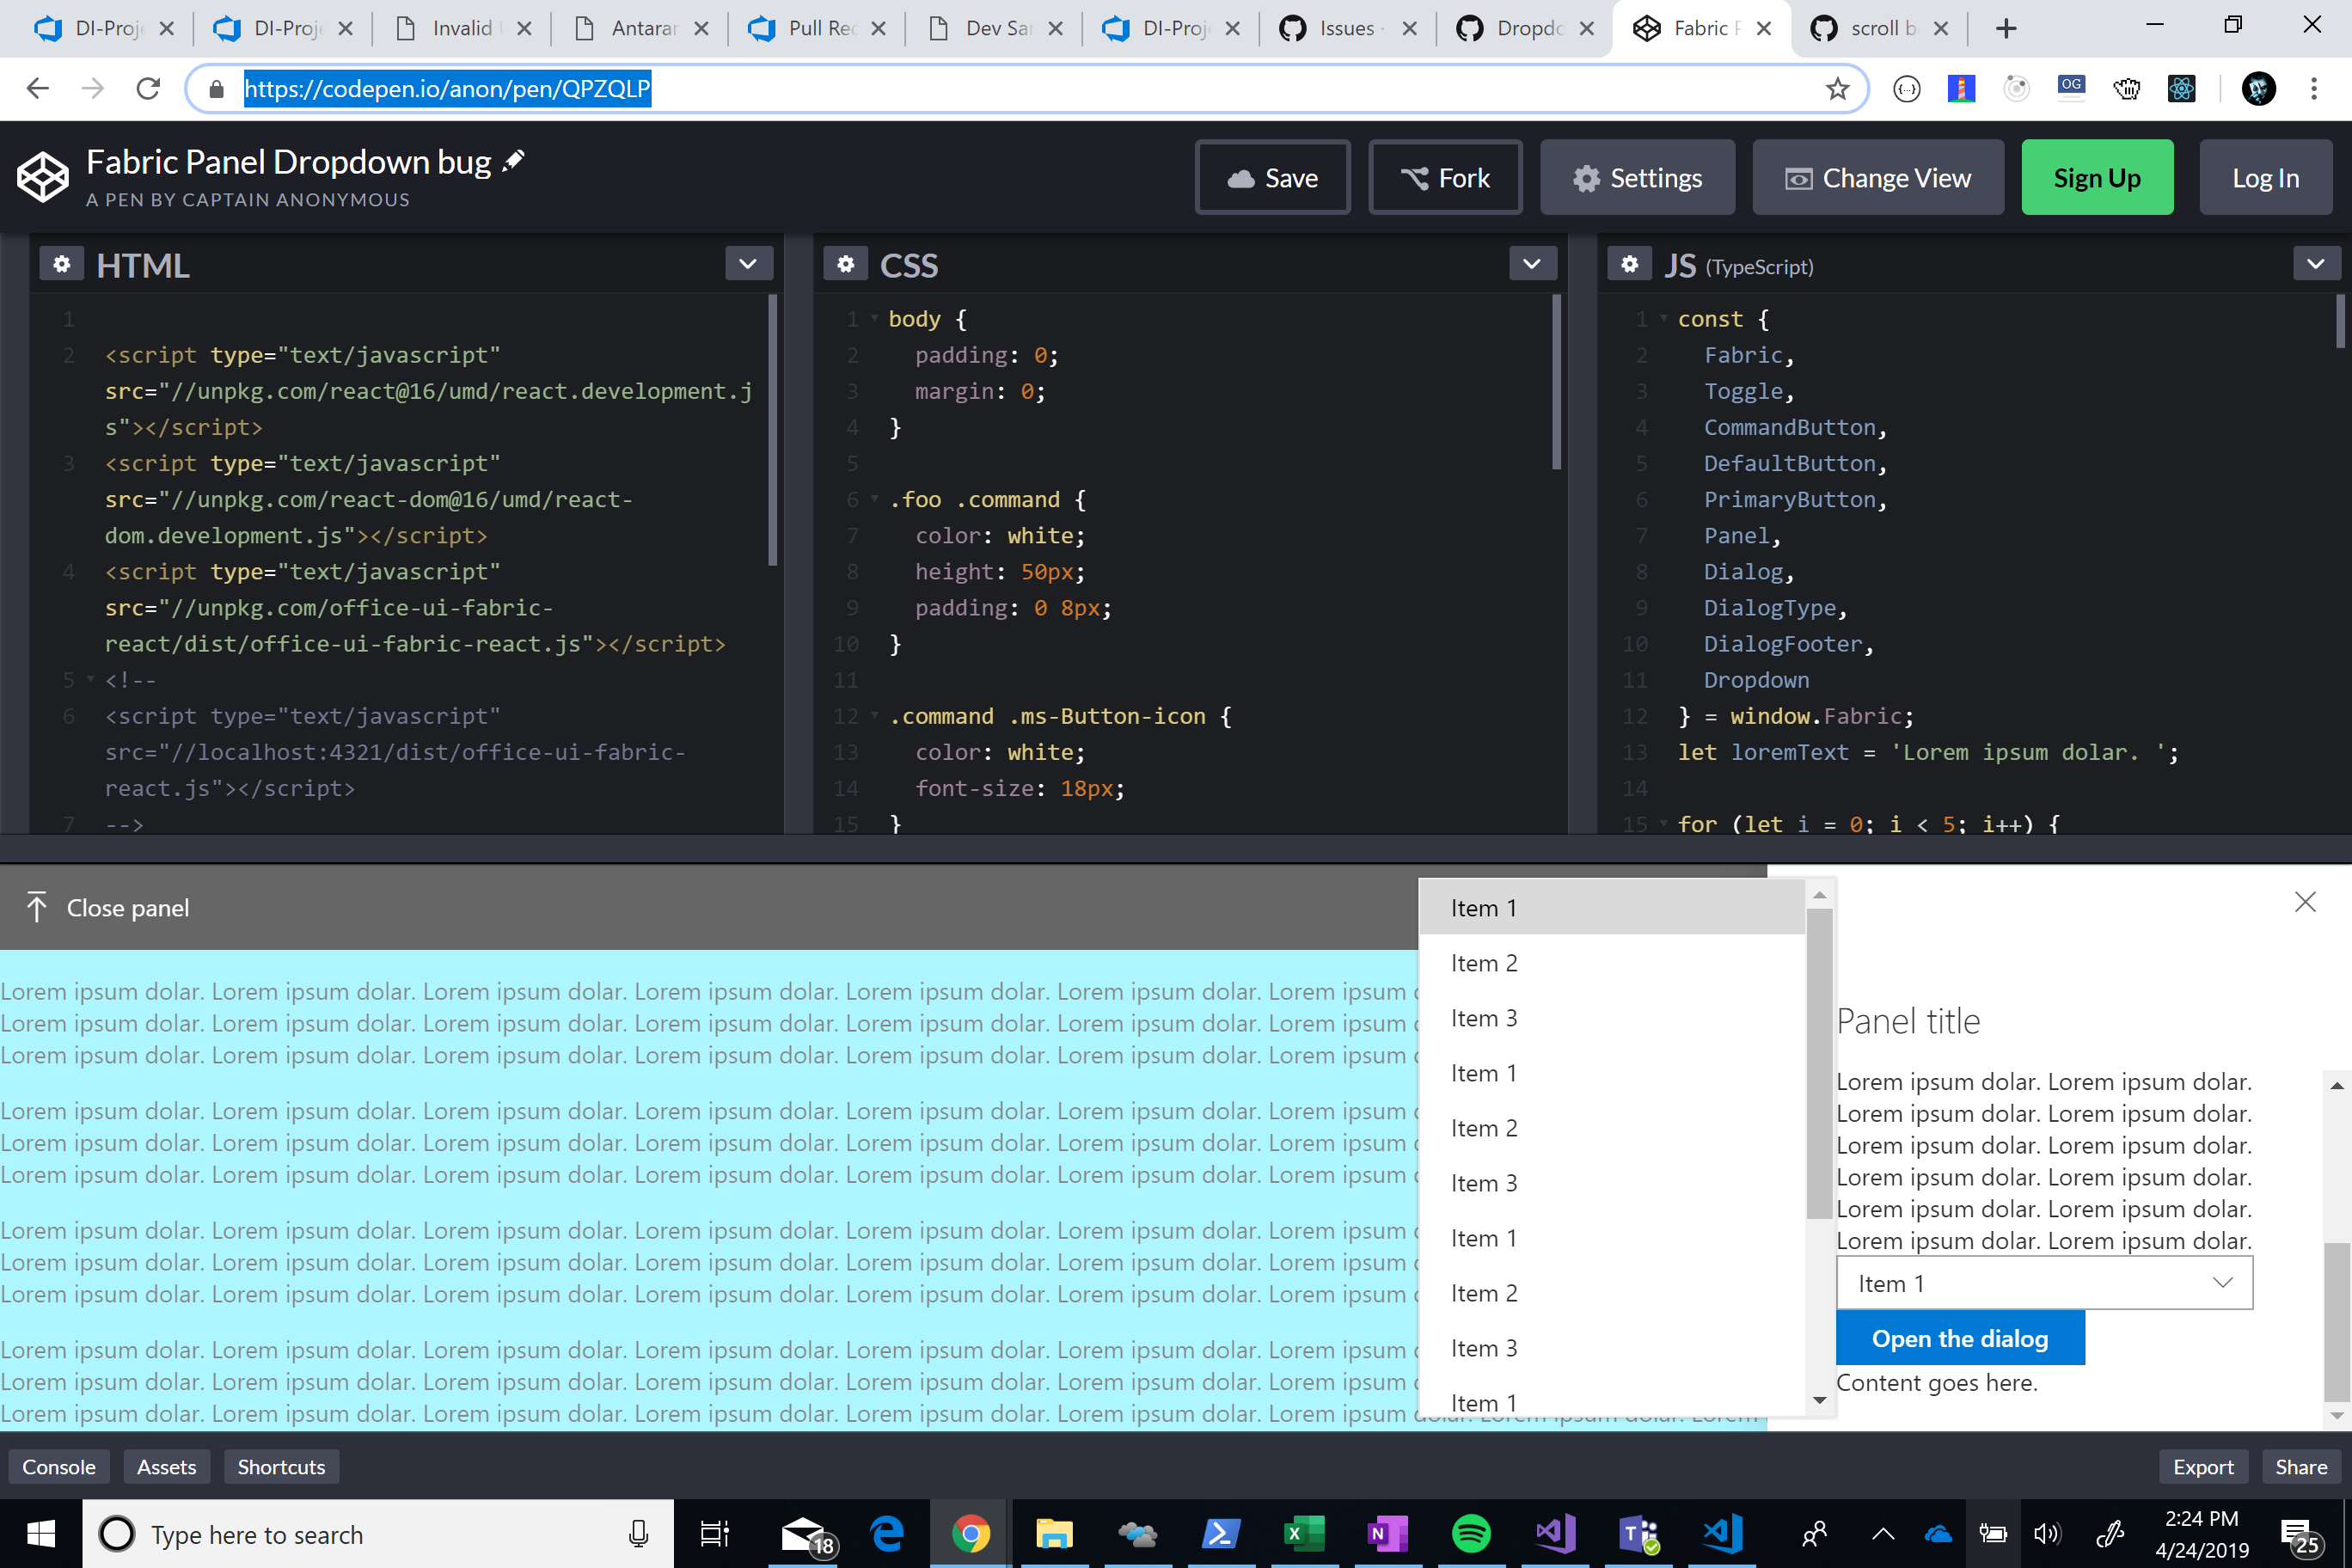Click the Open the dialog button
Screen dimensions: 2352x1568
(x=1959, y=1337)
